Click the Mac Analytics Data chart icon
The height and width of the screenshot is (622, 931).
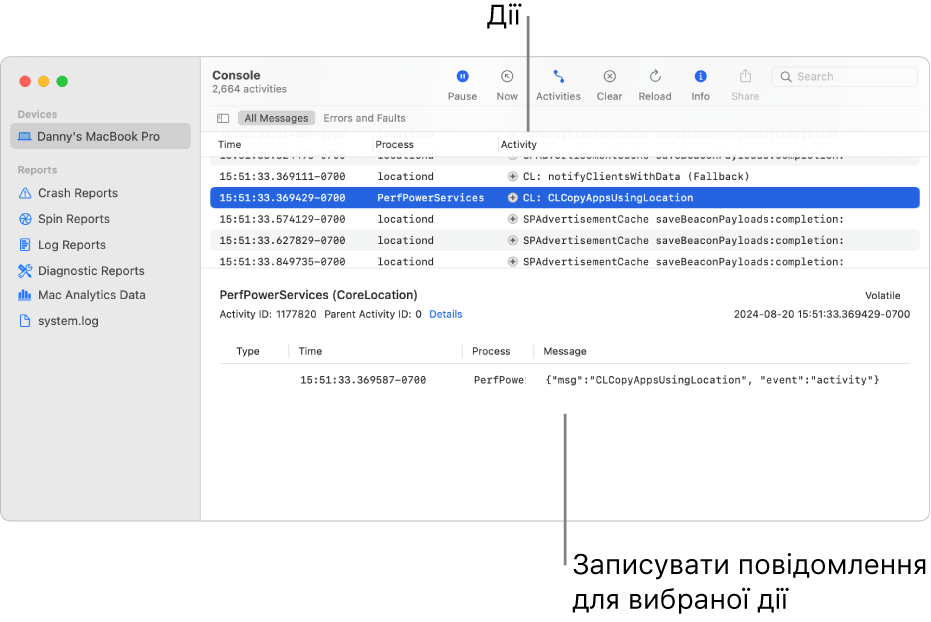25,295
